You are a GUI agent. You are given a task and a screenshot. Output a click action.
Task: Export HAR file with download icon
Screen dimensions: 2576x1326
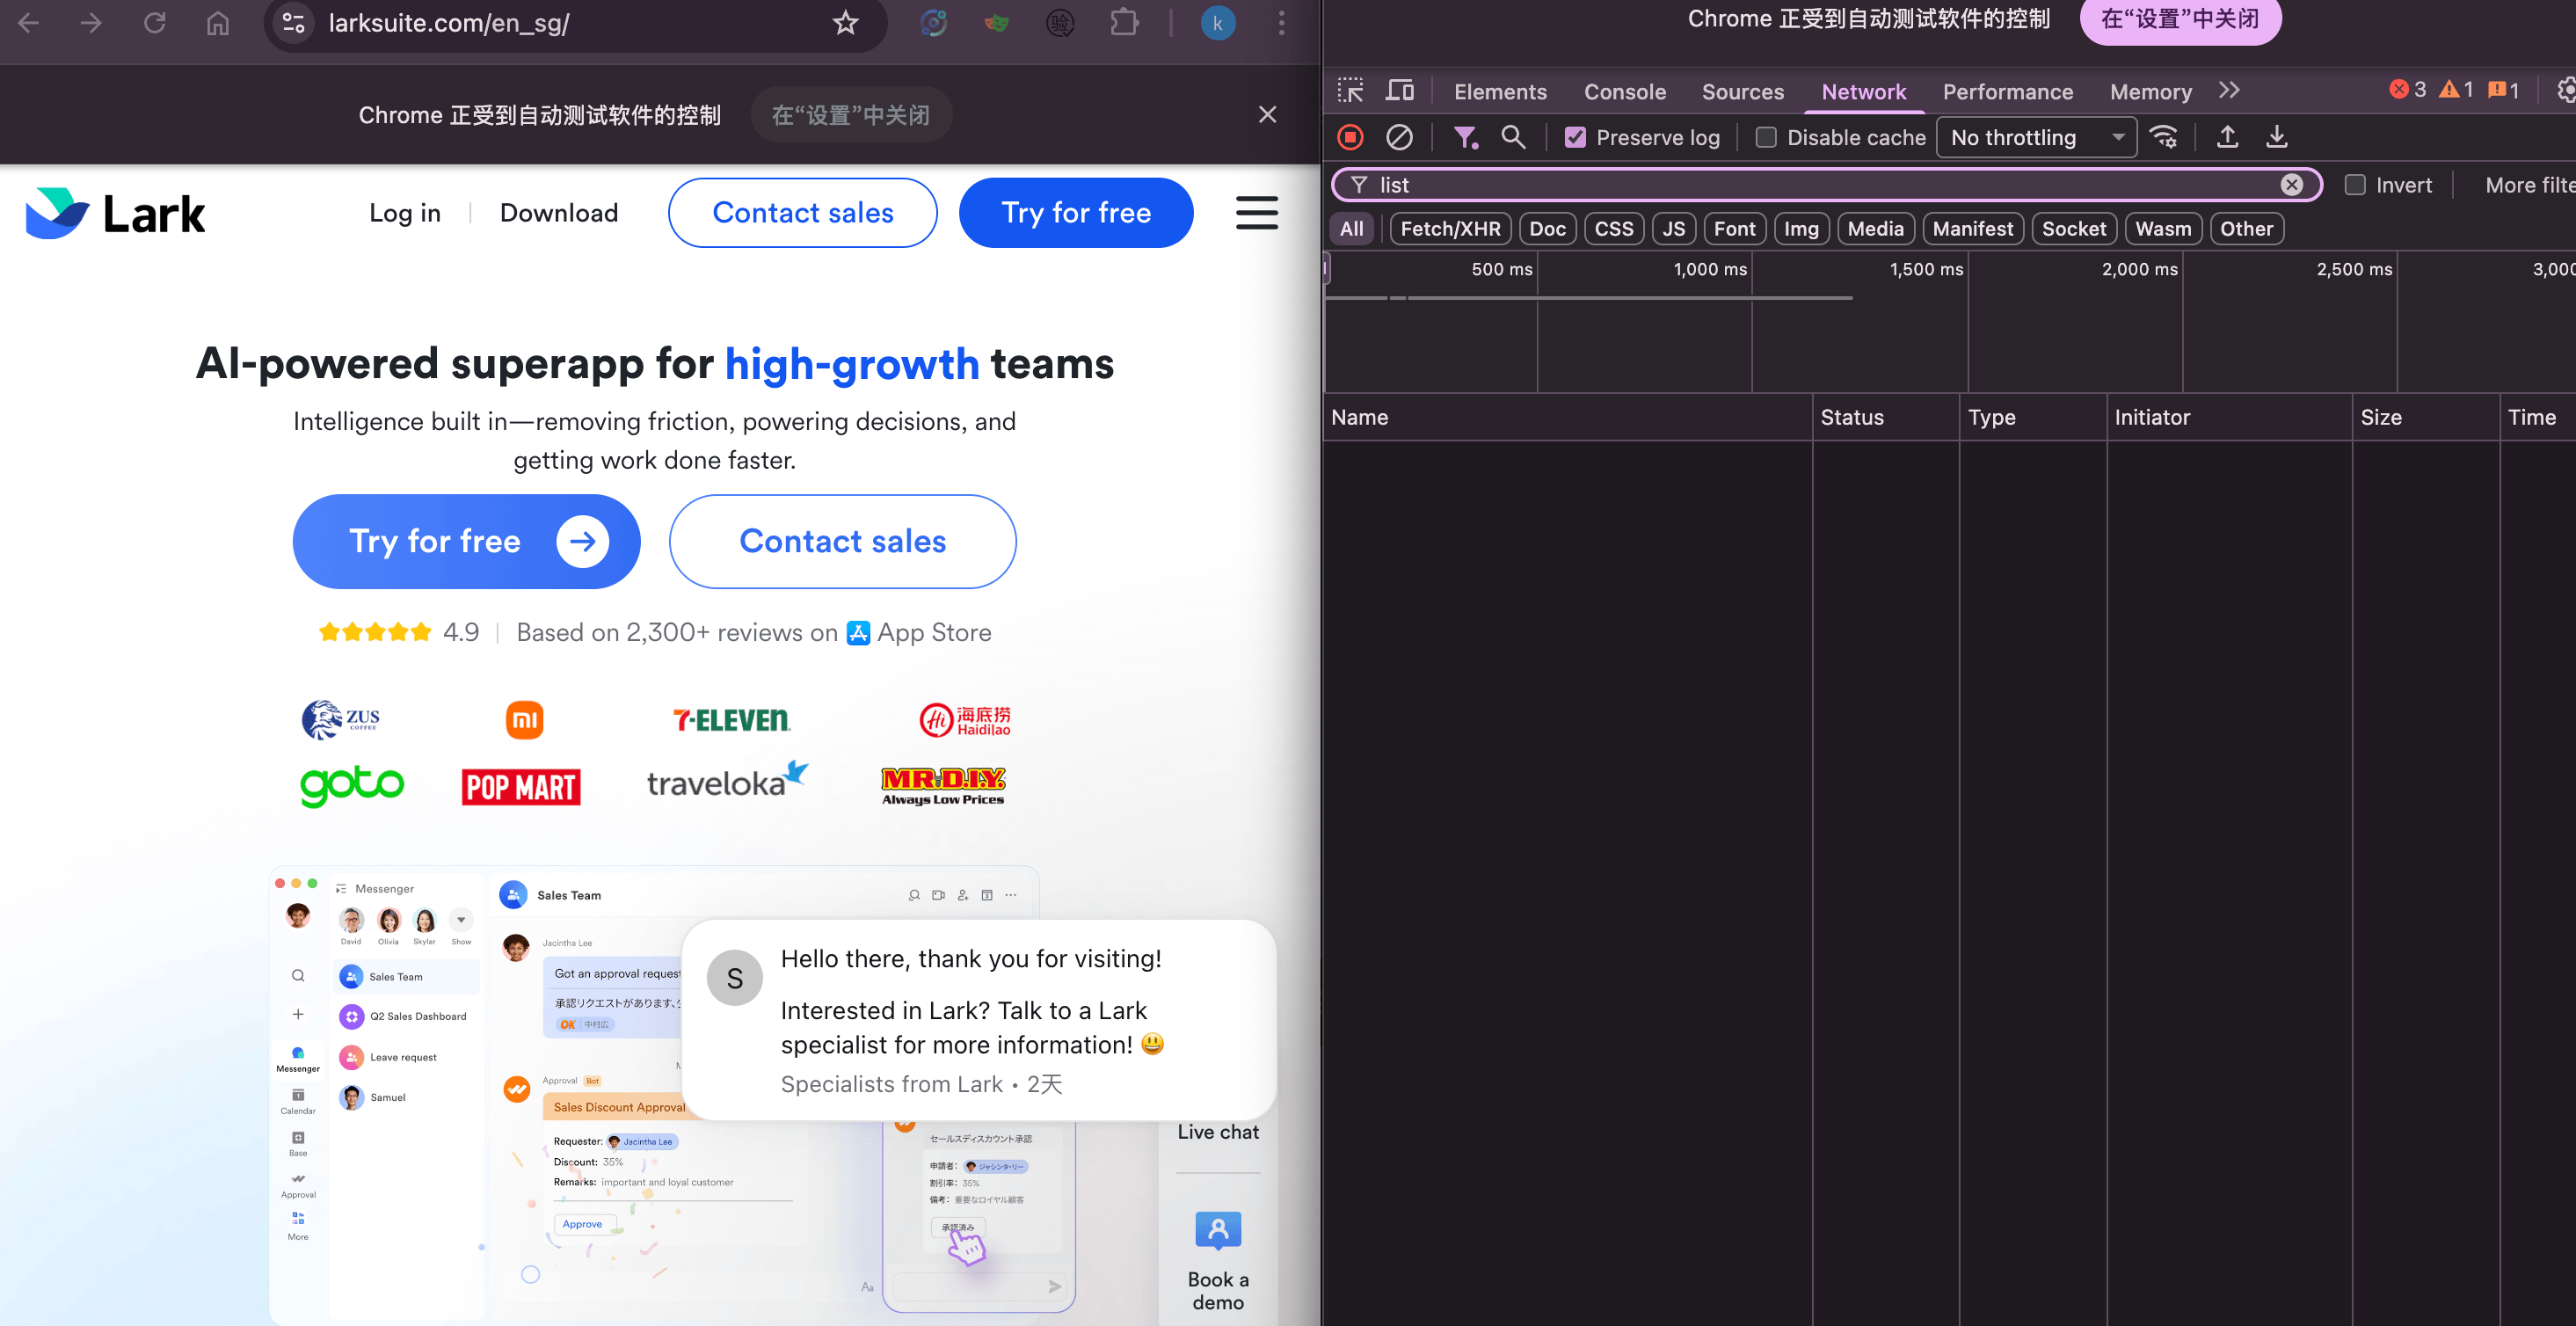[x=2277, y=137]
